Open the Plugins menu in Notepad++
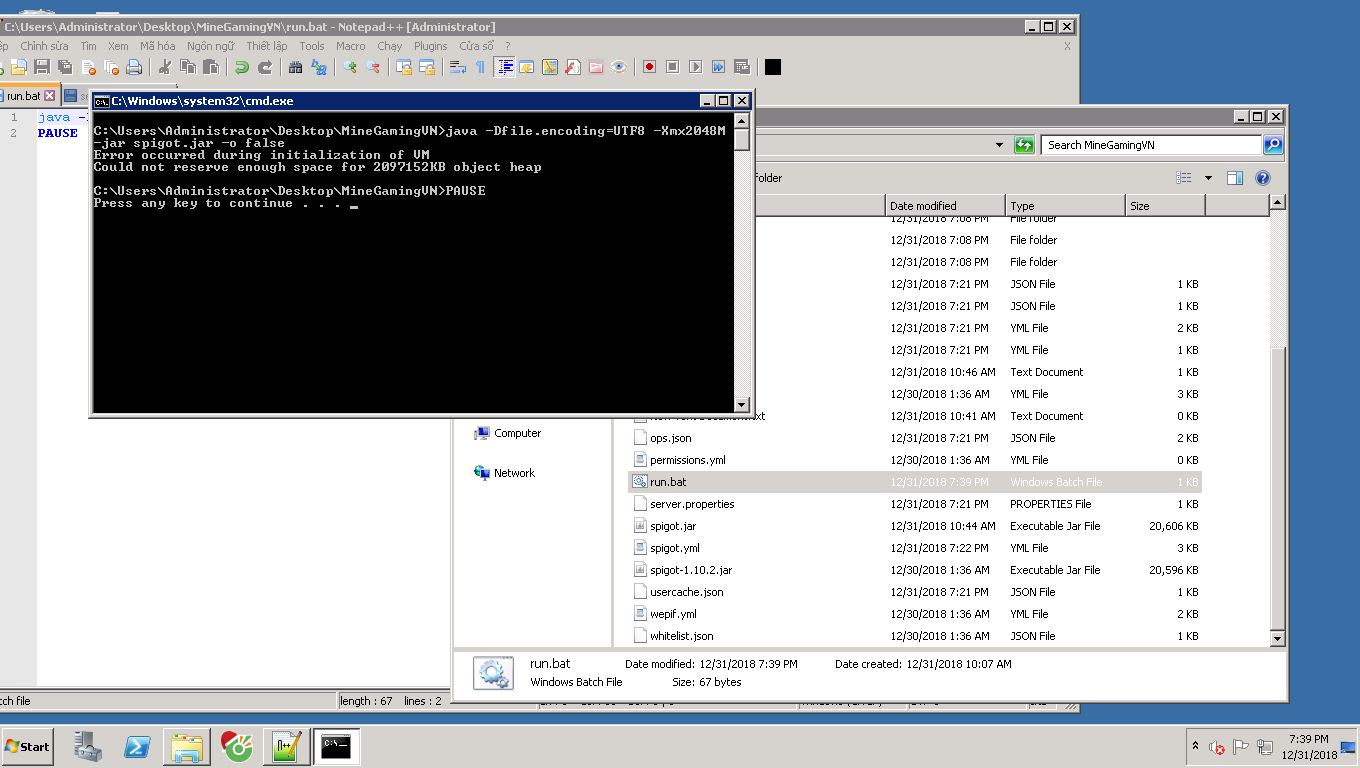This screenshot has width=1360, height=768. (431, 46)
